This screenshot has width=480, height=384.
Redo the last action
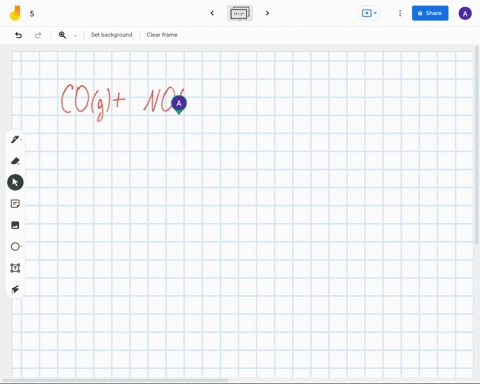point(38,35)
